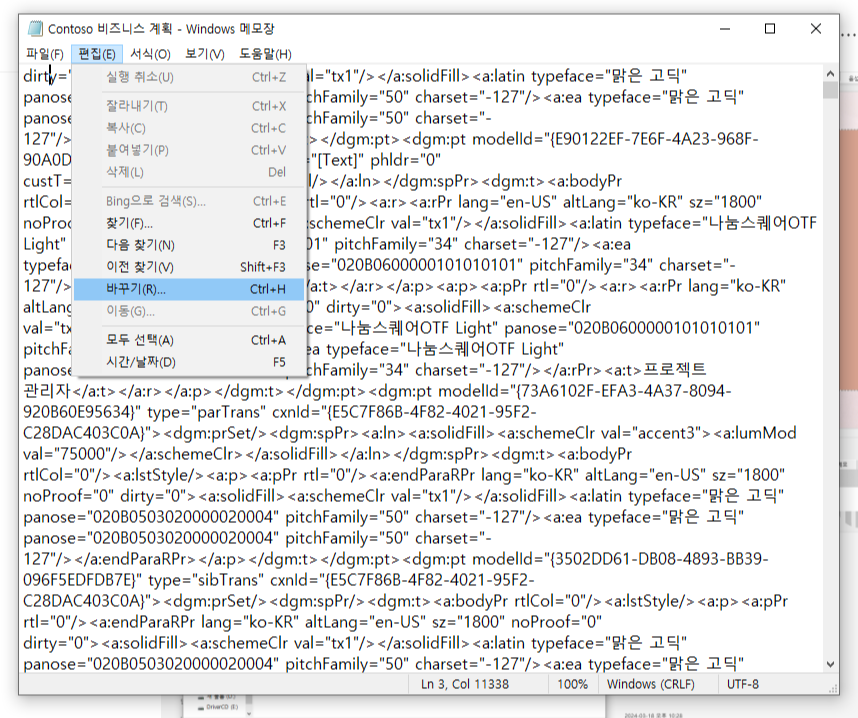Choose 복사(C) menu entry

point(189,128)
